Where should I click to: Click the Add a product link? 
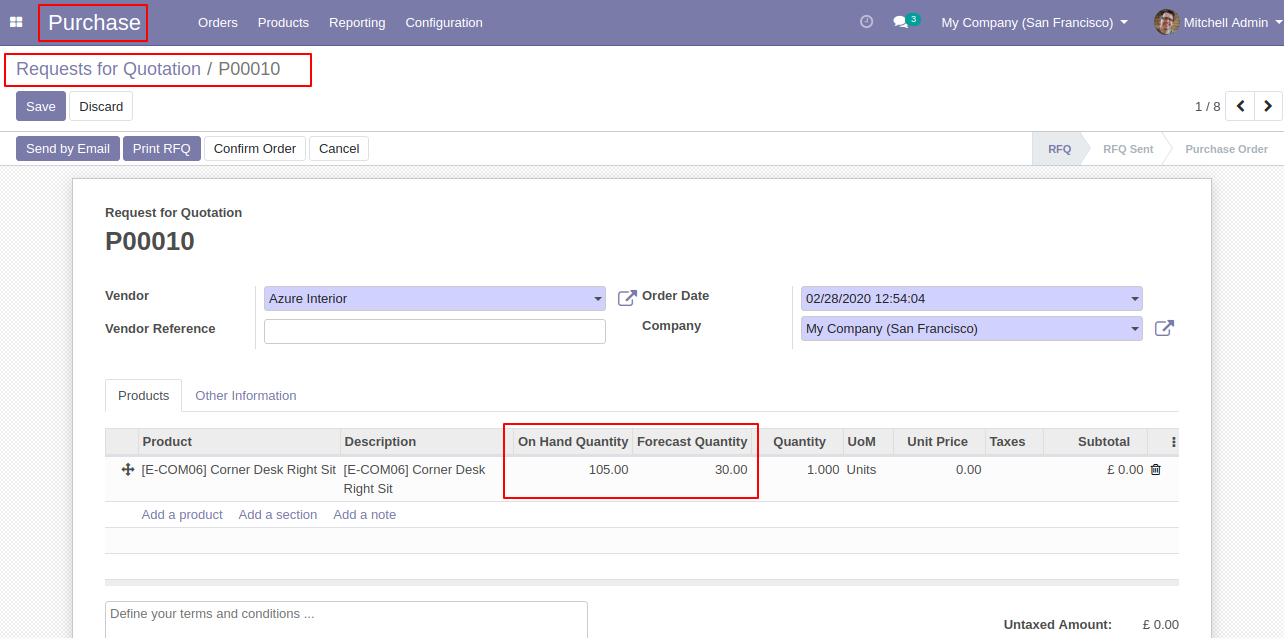click(182, 515)
